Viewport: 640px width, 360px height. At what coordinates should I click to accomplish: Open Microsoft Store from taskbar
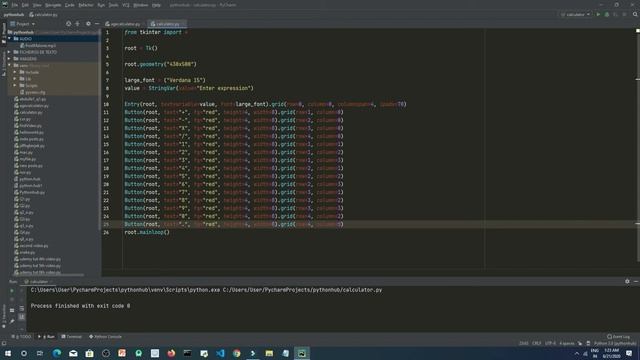point(89,353)
